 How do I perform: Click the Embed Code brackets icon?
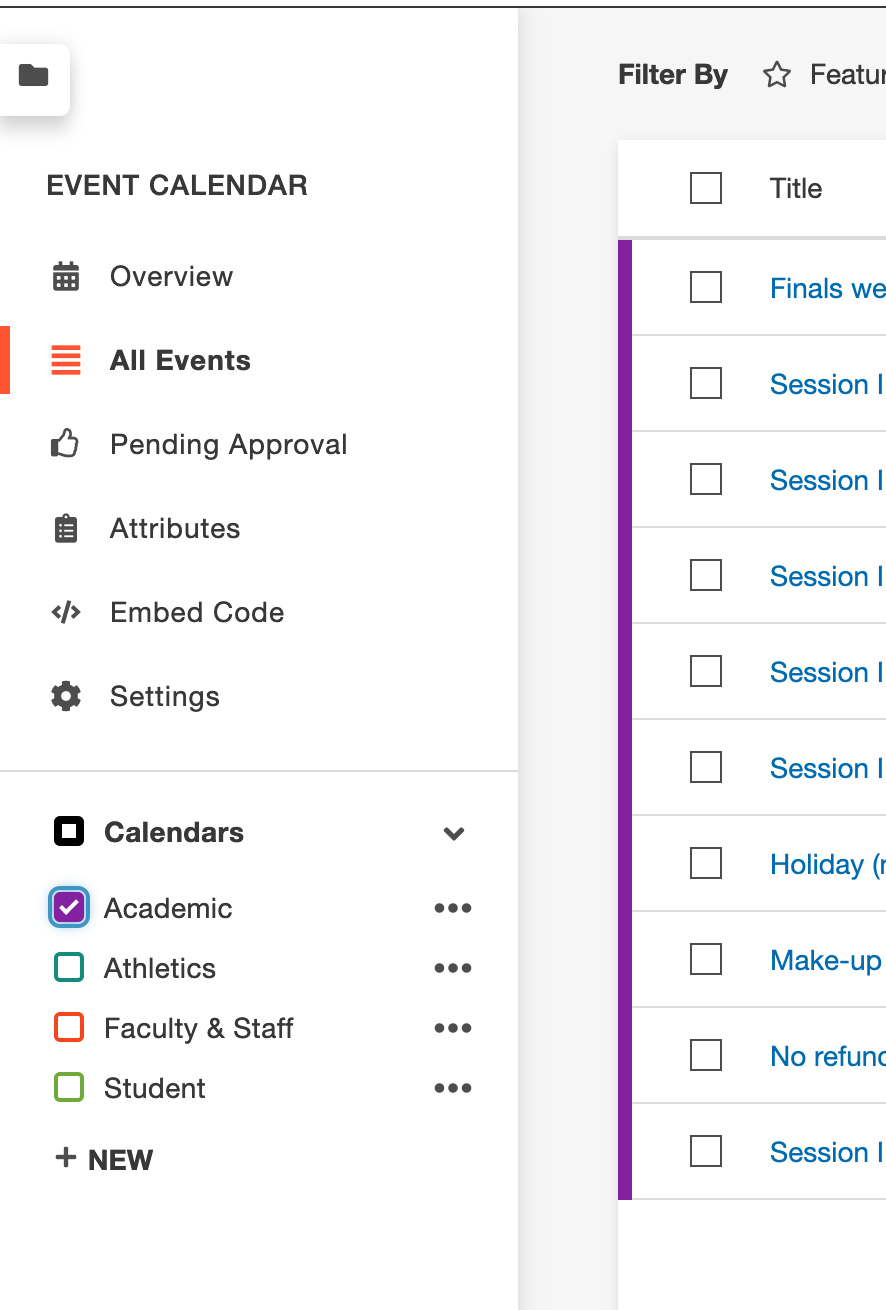point(66,612)
